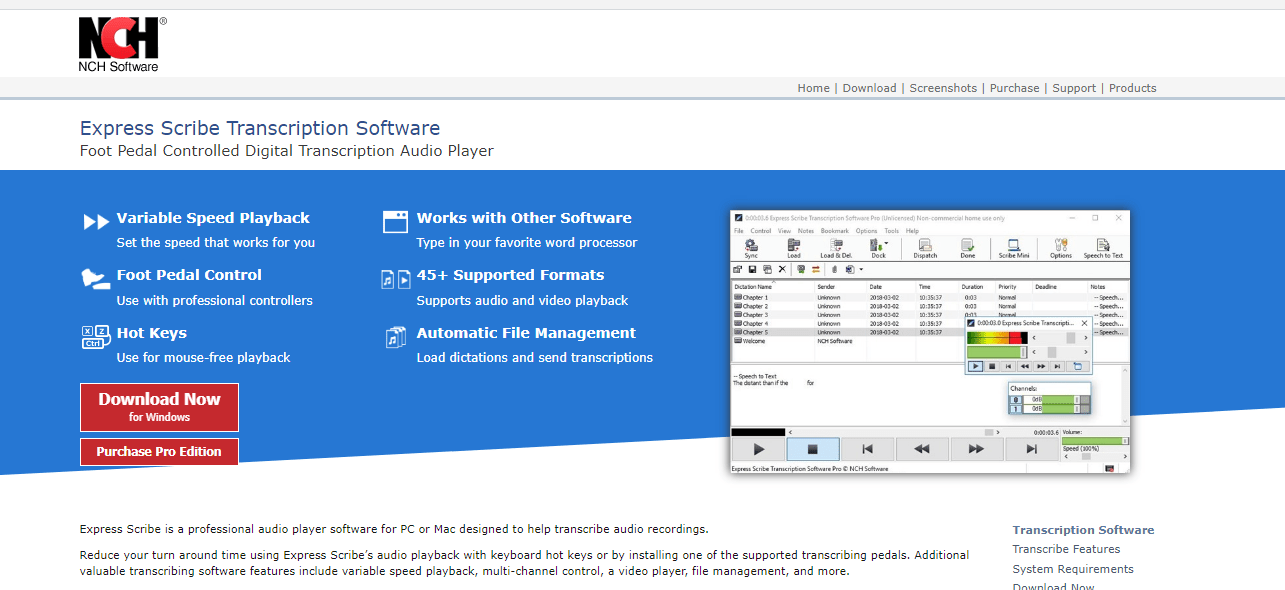Click the Works with Other Software window icon
The height and width of the screenshot is (590, 1285).
coord(396,222)
